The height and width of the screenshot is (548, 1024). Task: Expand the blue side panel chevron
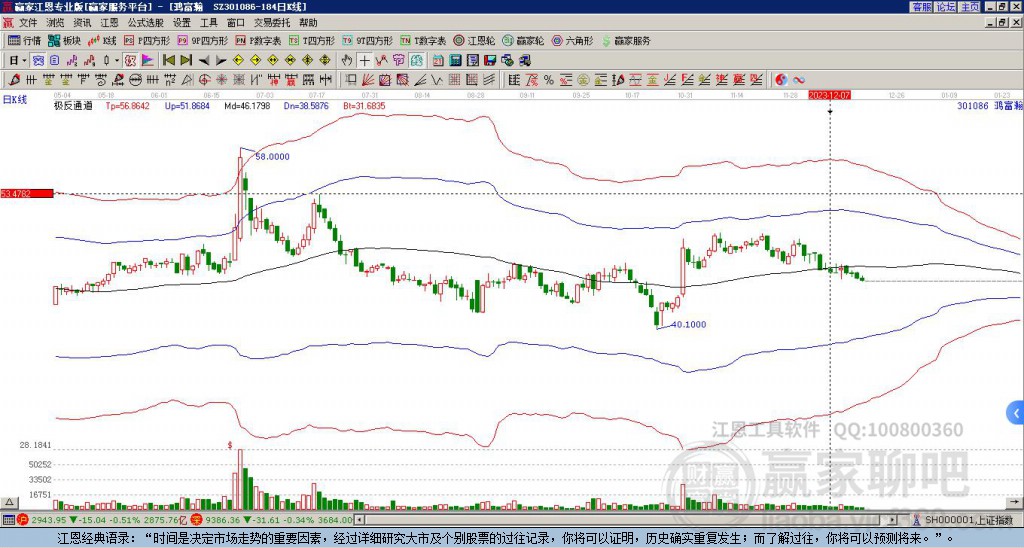[1016, 413]
